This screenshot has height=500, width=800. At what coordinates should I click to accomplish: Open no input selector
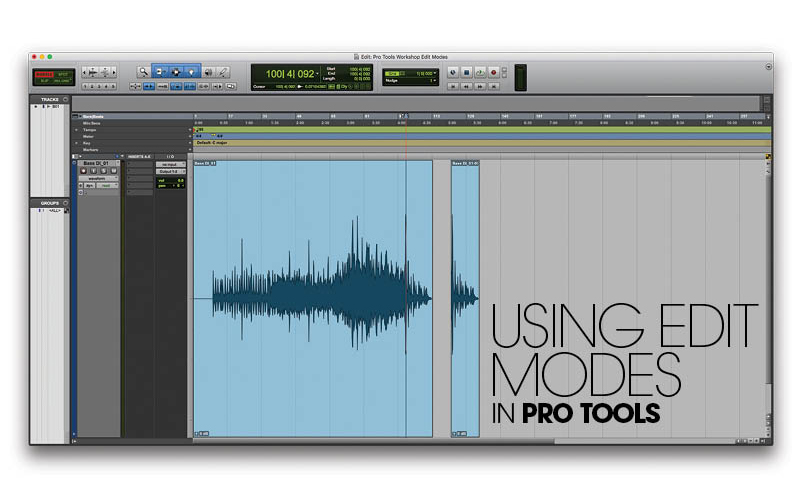click(x=170, y=165)
